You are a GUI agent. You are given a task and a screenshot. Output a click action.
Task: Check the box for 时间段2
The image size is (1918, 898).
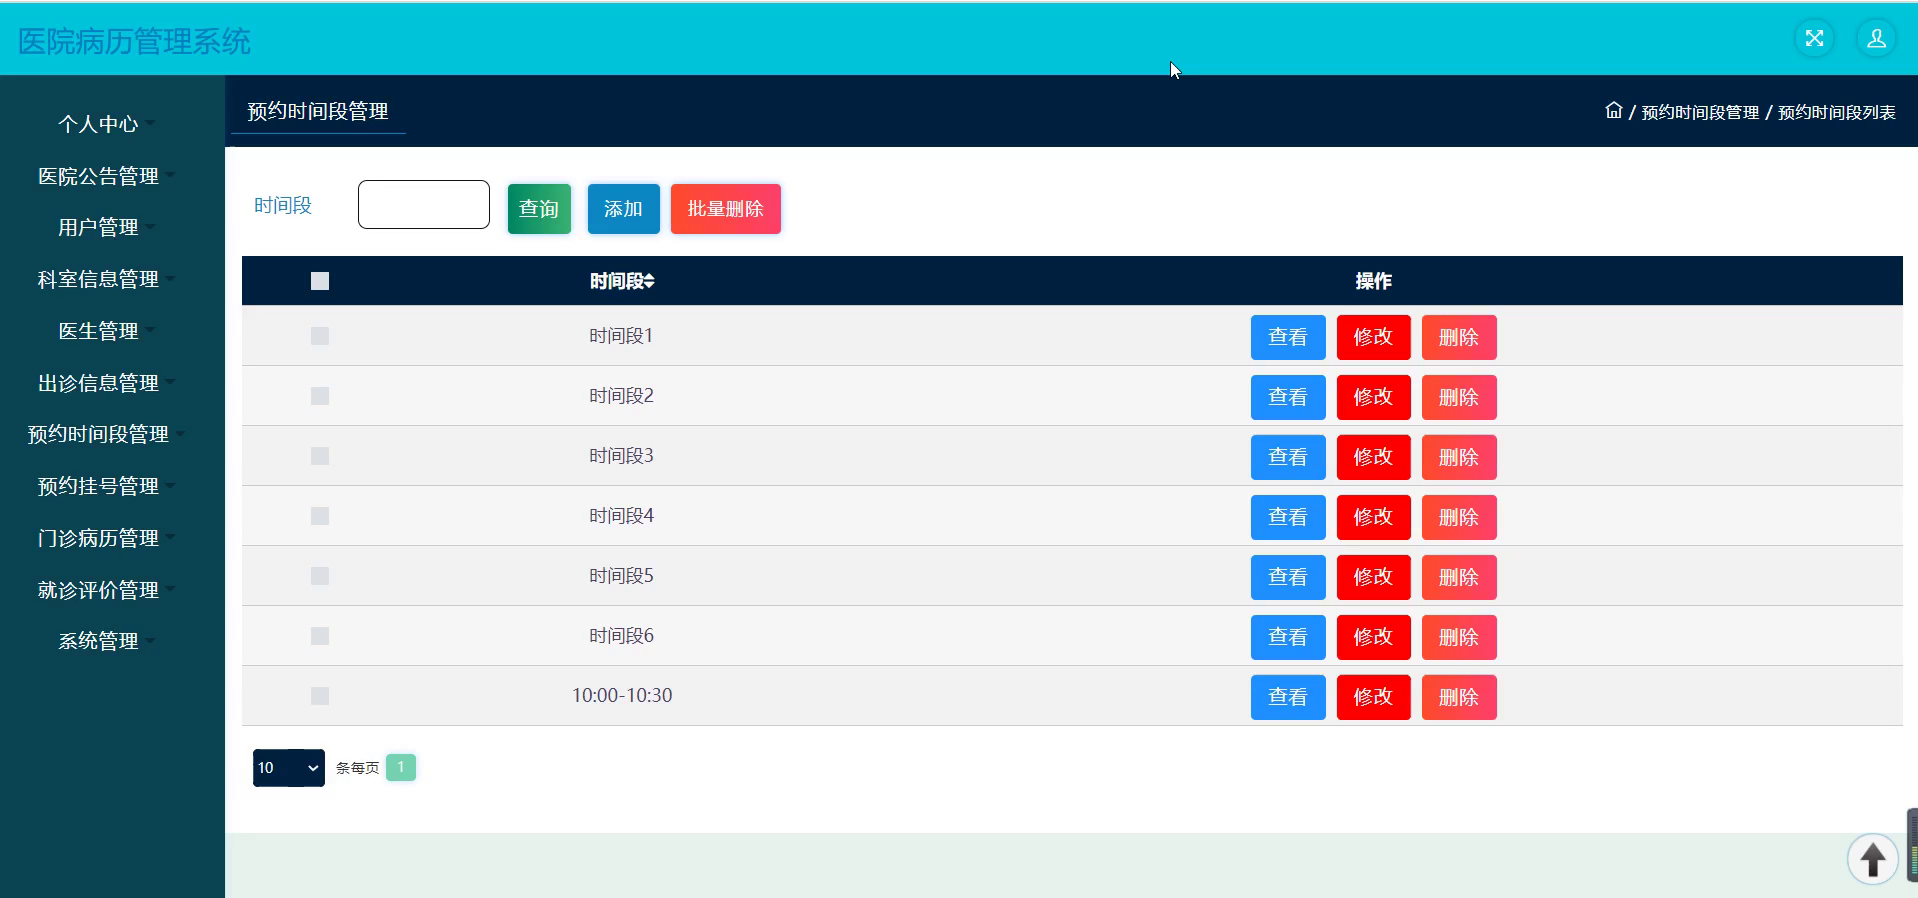[x=320, y=396]
